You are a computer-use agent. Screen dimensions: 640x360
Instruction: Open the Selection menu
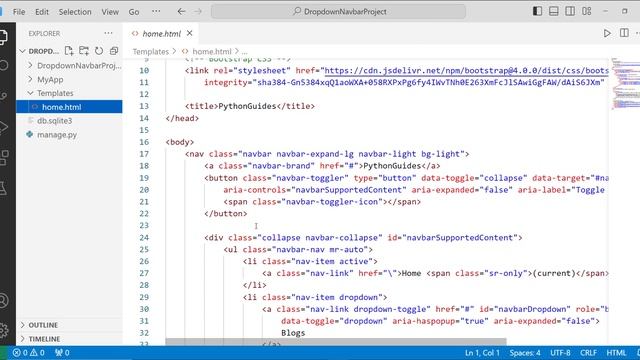(75, 11)
